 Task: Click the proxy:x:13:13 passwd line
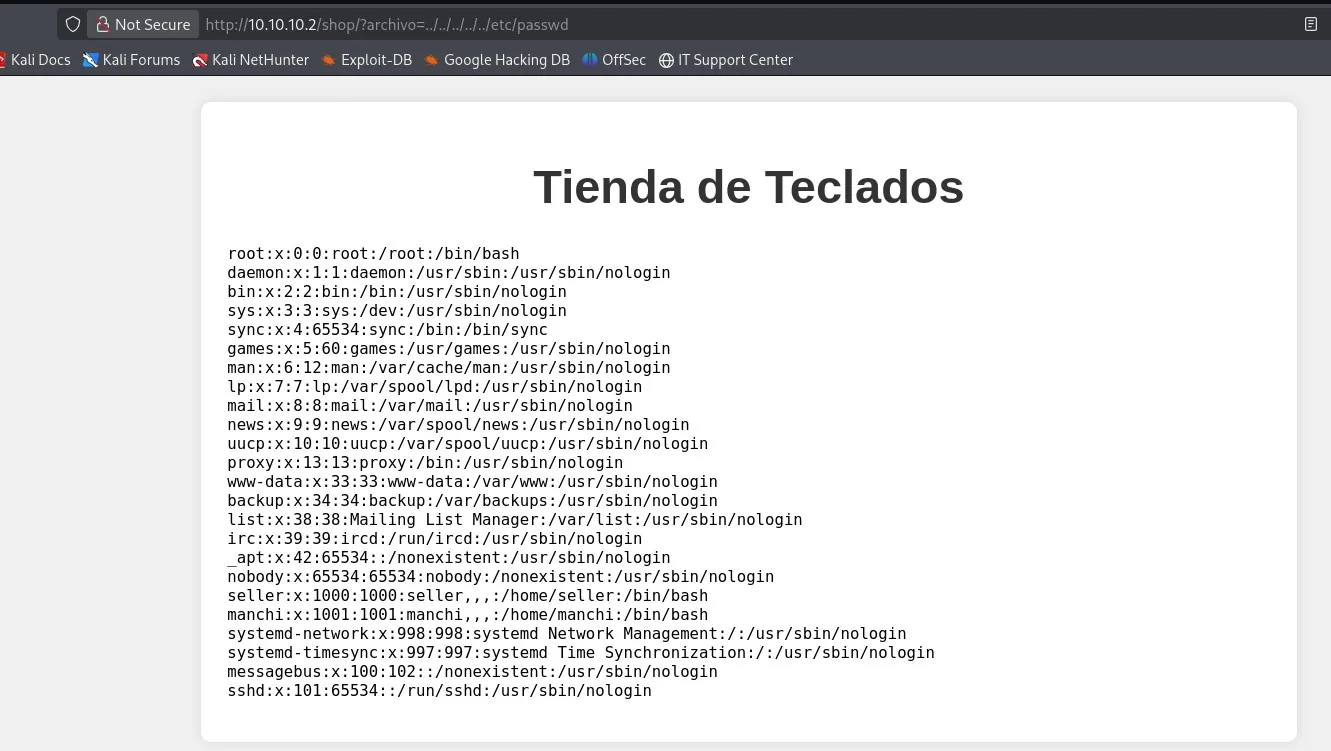(425, 463)
